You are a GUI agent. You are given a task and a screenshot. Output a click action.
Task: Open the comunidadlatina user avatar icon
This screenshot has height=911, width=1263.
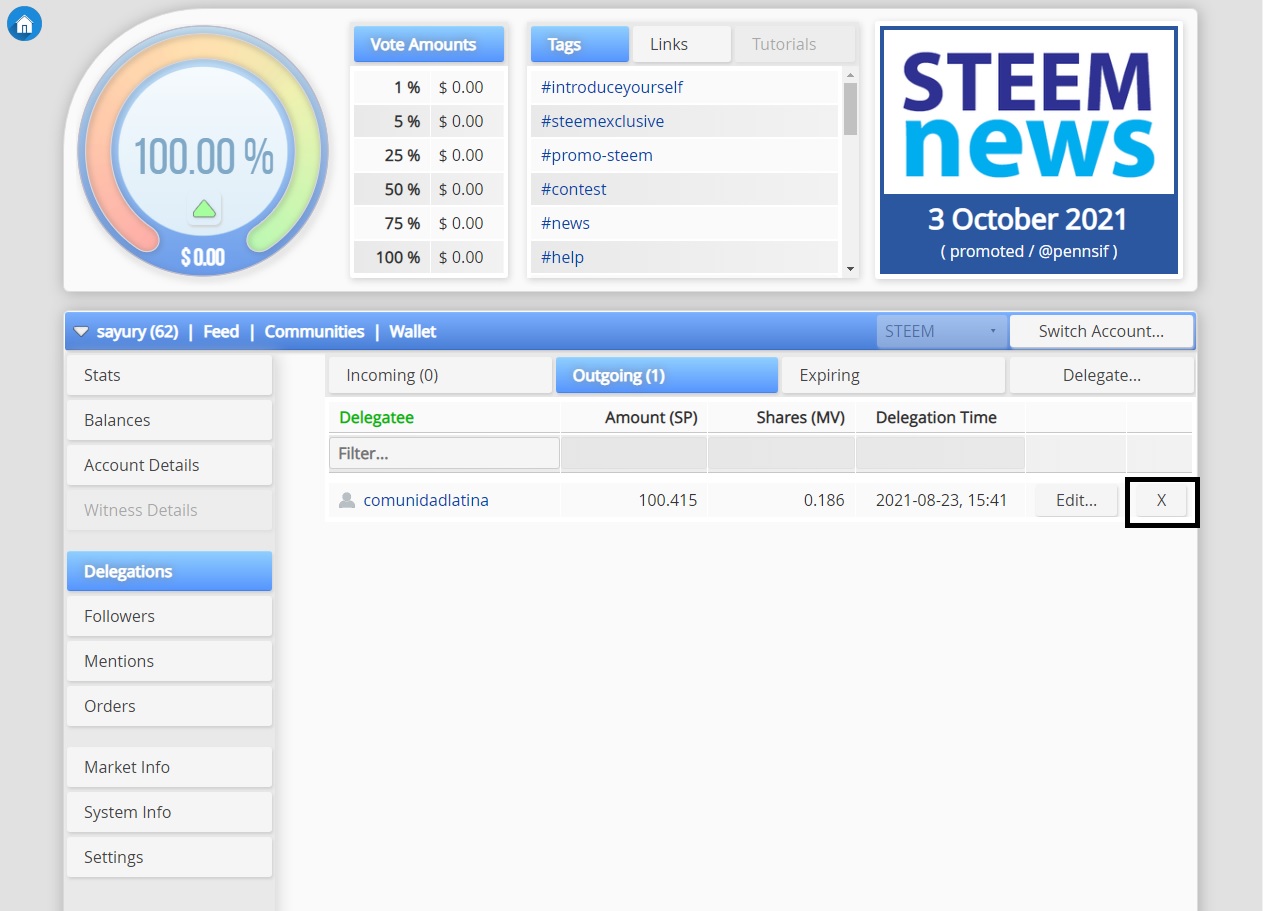(x=347, y=500)
